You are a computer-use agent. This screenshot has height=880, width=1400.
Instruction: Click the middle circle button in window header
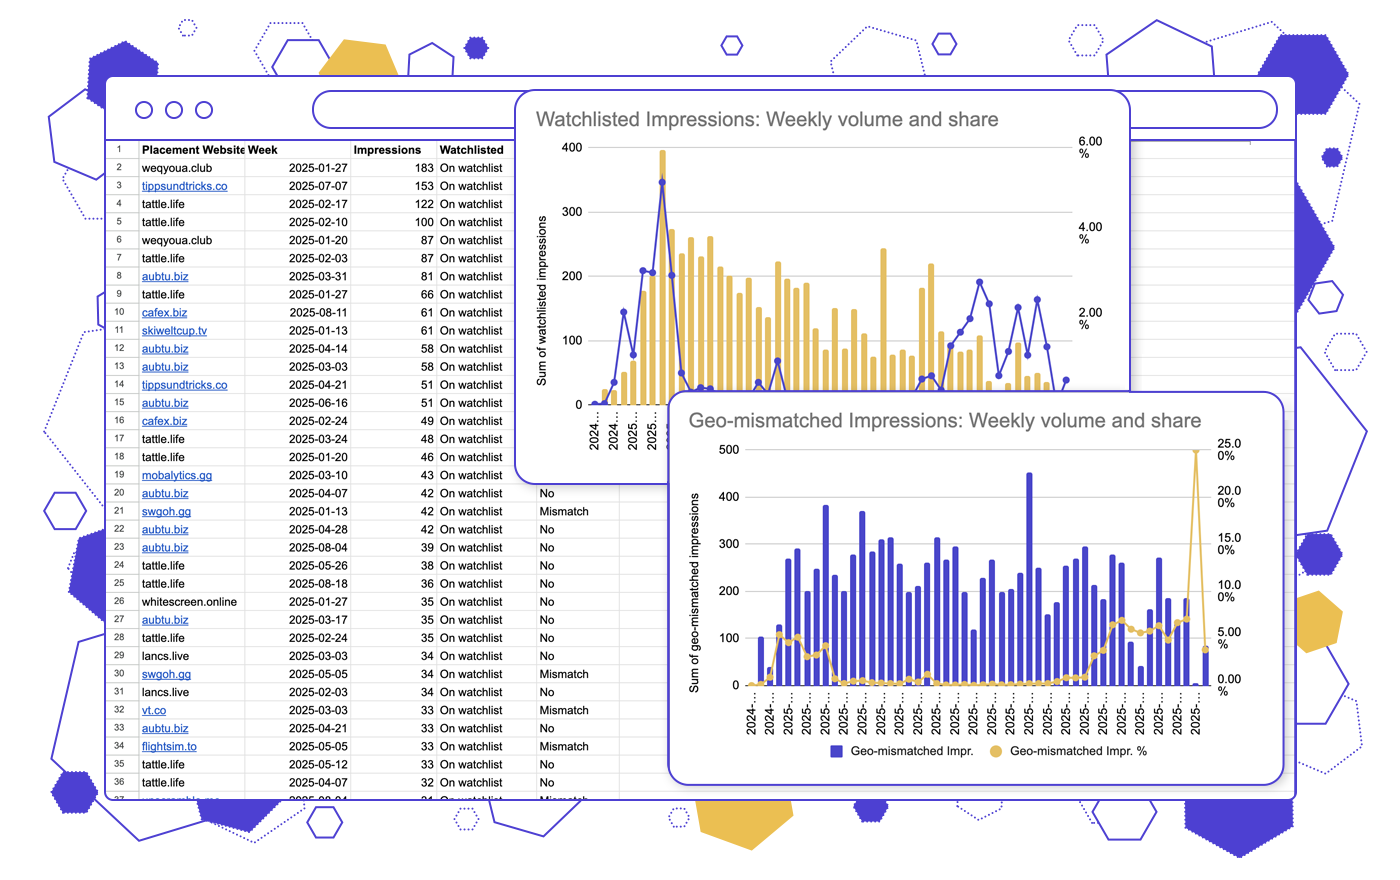pos(174,110)
